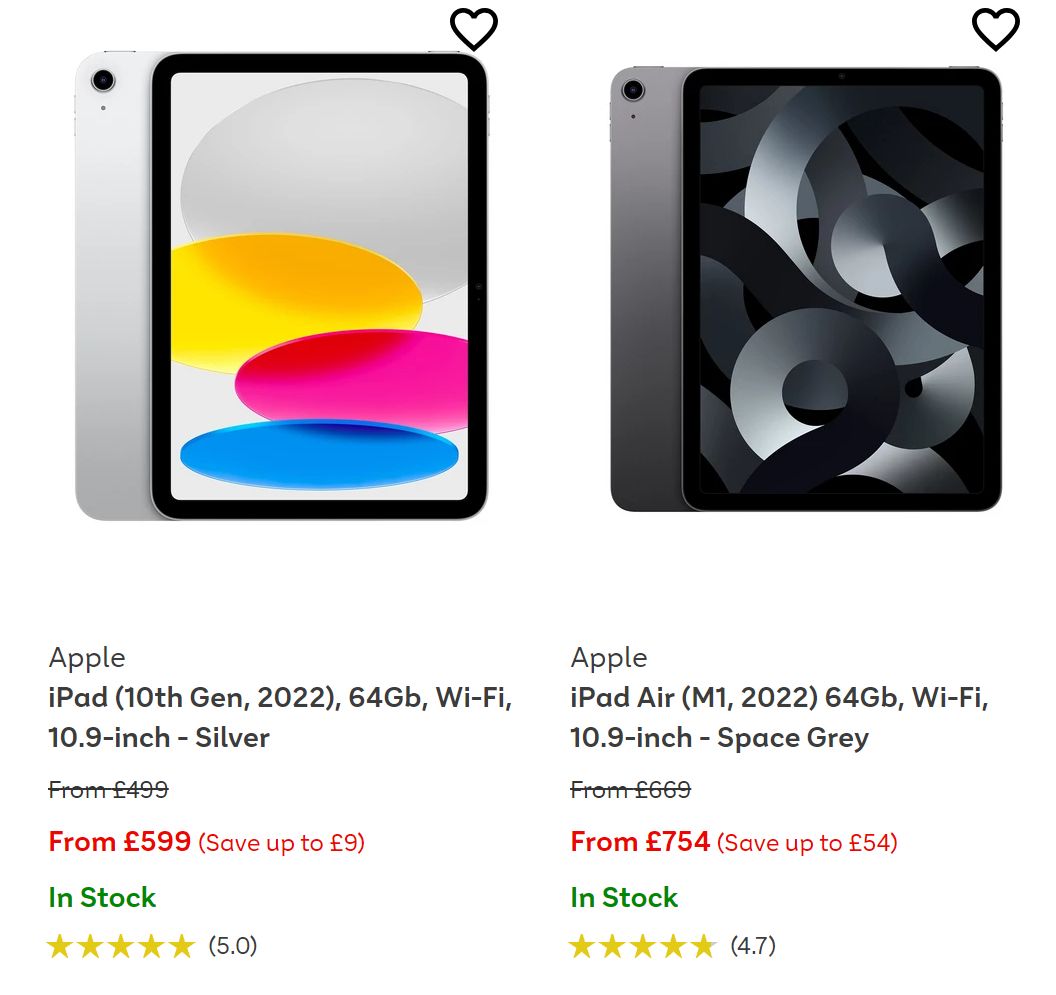Viewport: 1056px width, 995px height.
Task: Open reviews via the (4.7) rating count
Action: pos(757,945)
